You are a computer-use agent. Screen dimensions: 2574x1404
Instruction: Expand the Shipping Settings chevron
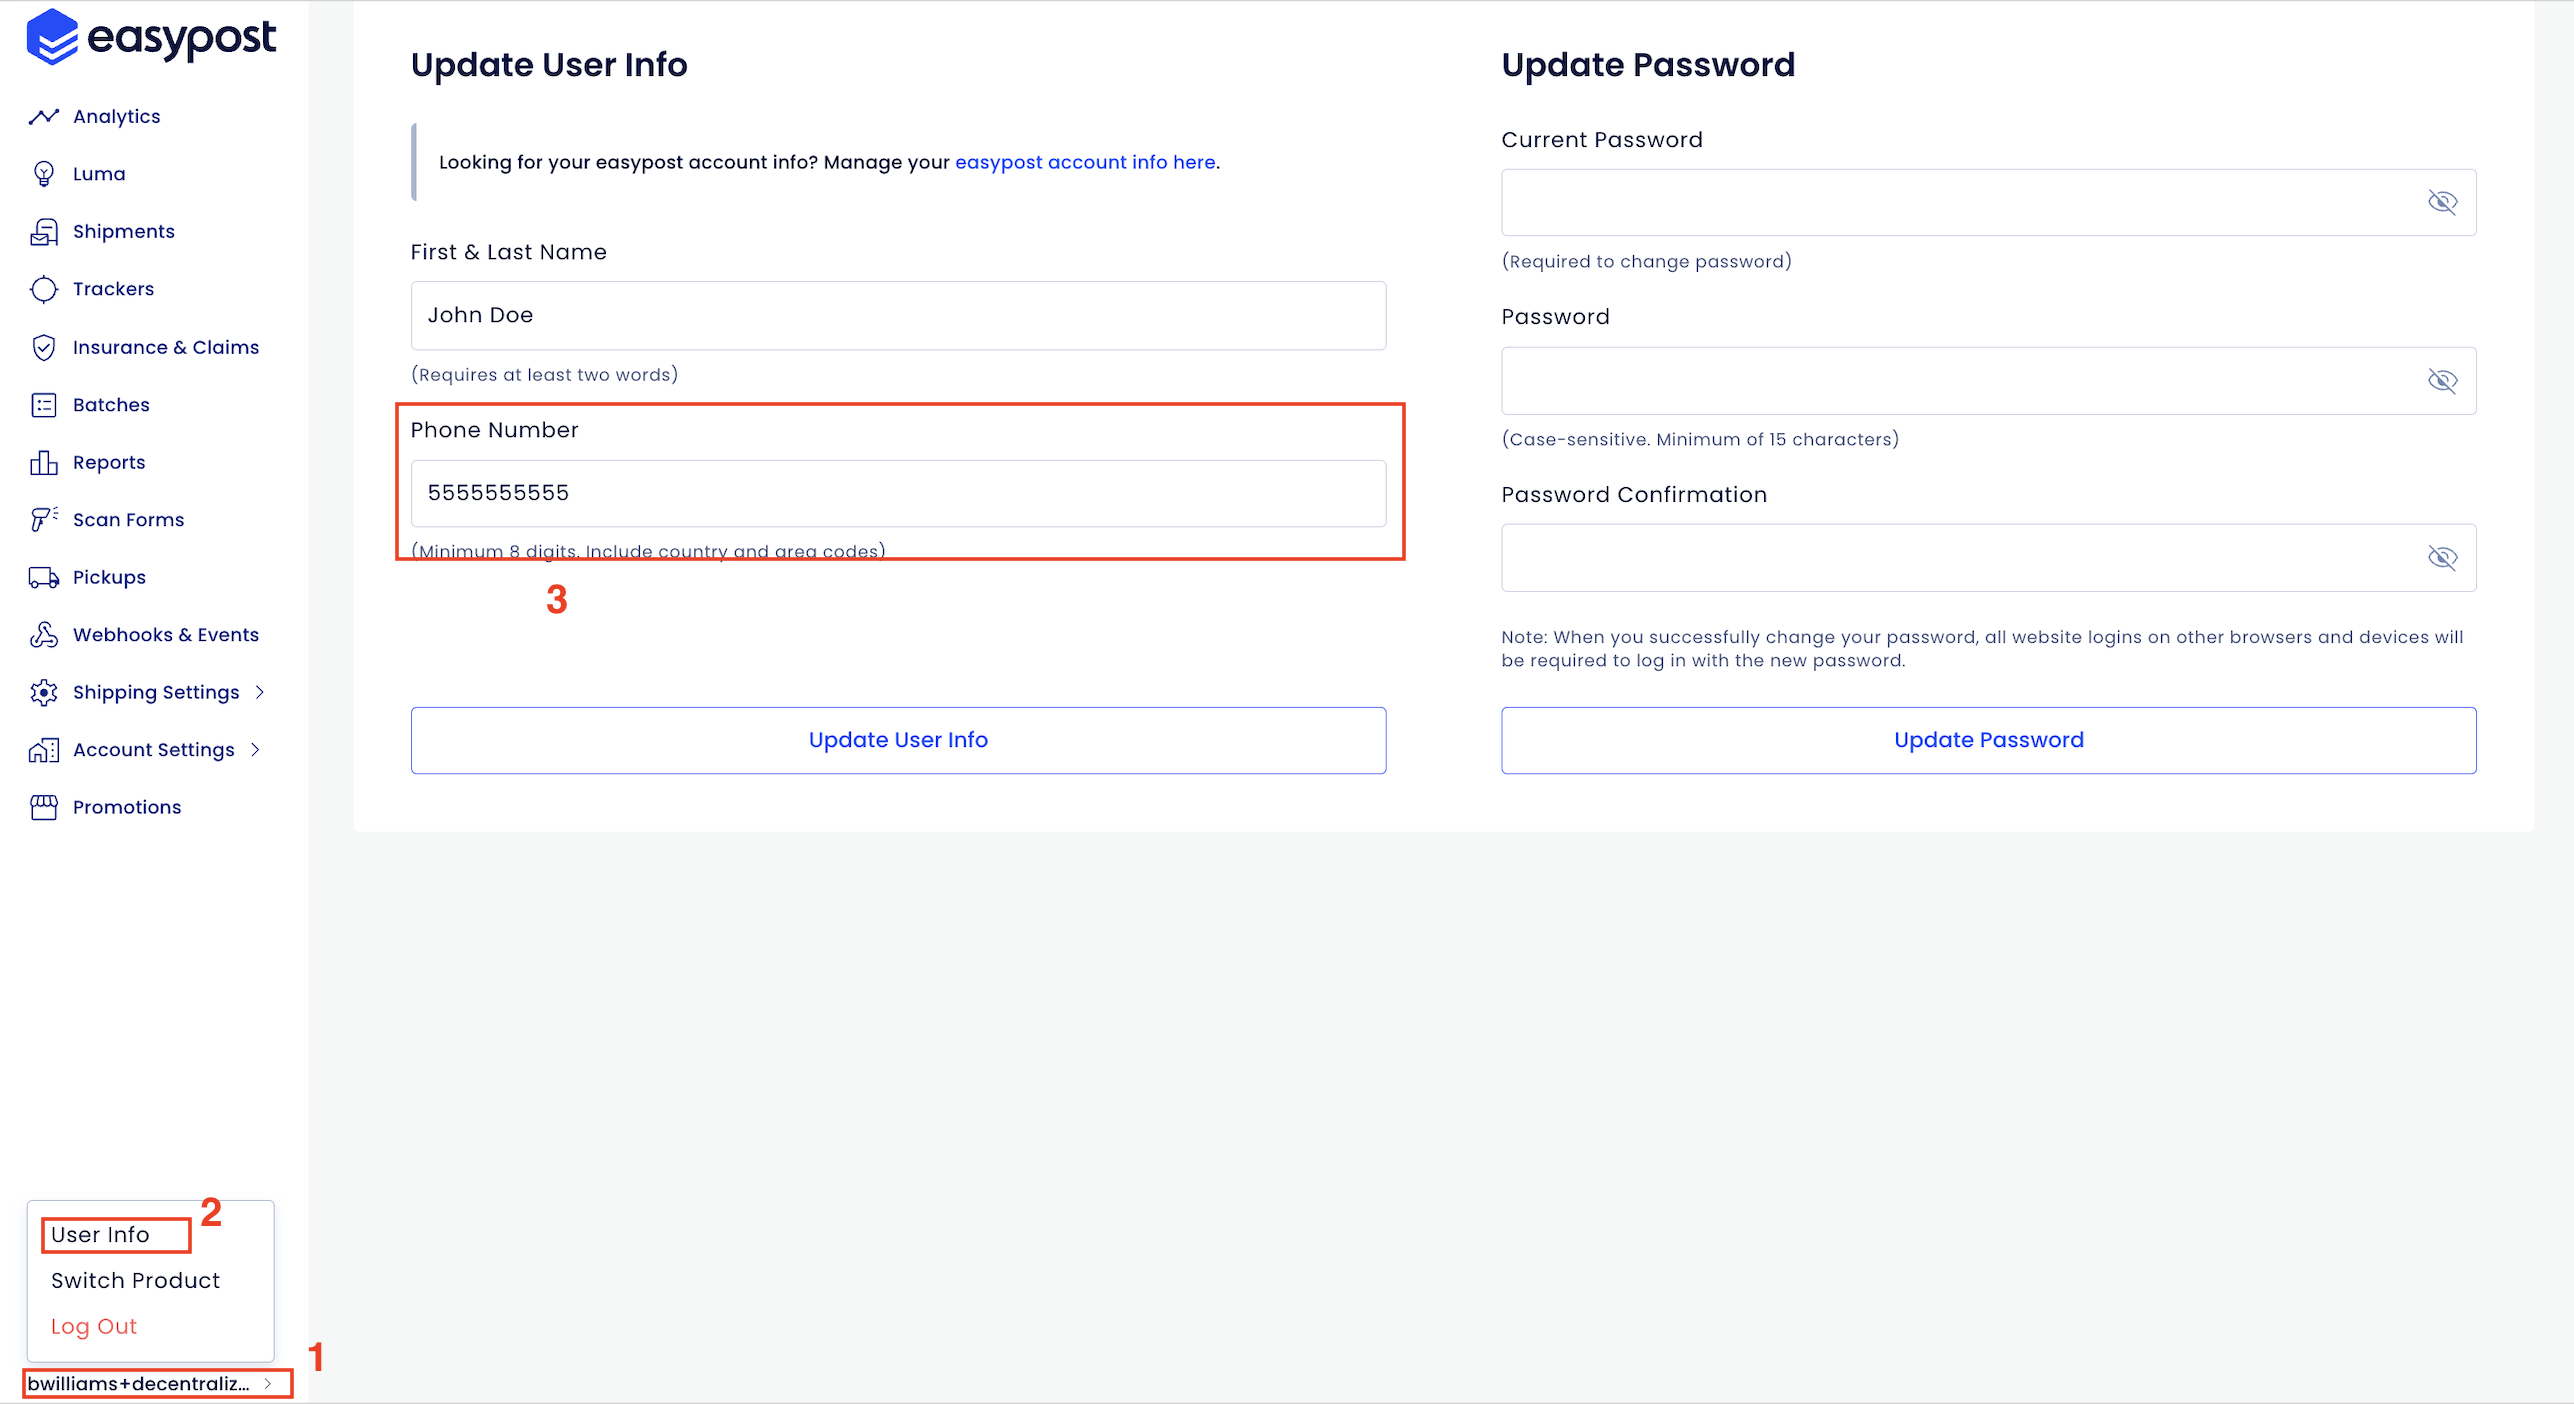260,692
